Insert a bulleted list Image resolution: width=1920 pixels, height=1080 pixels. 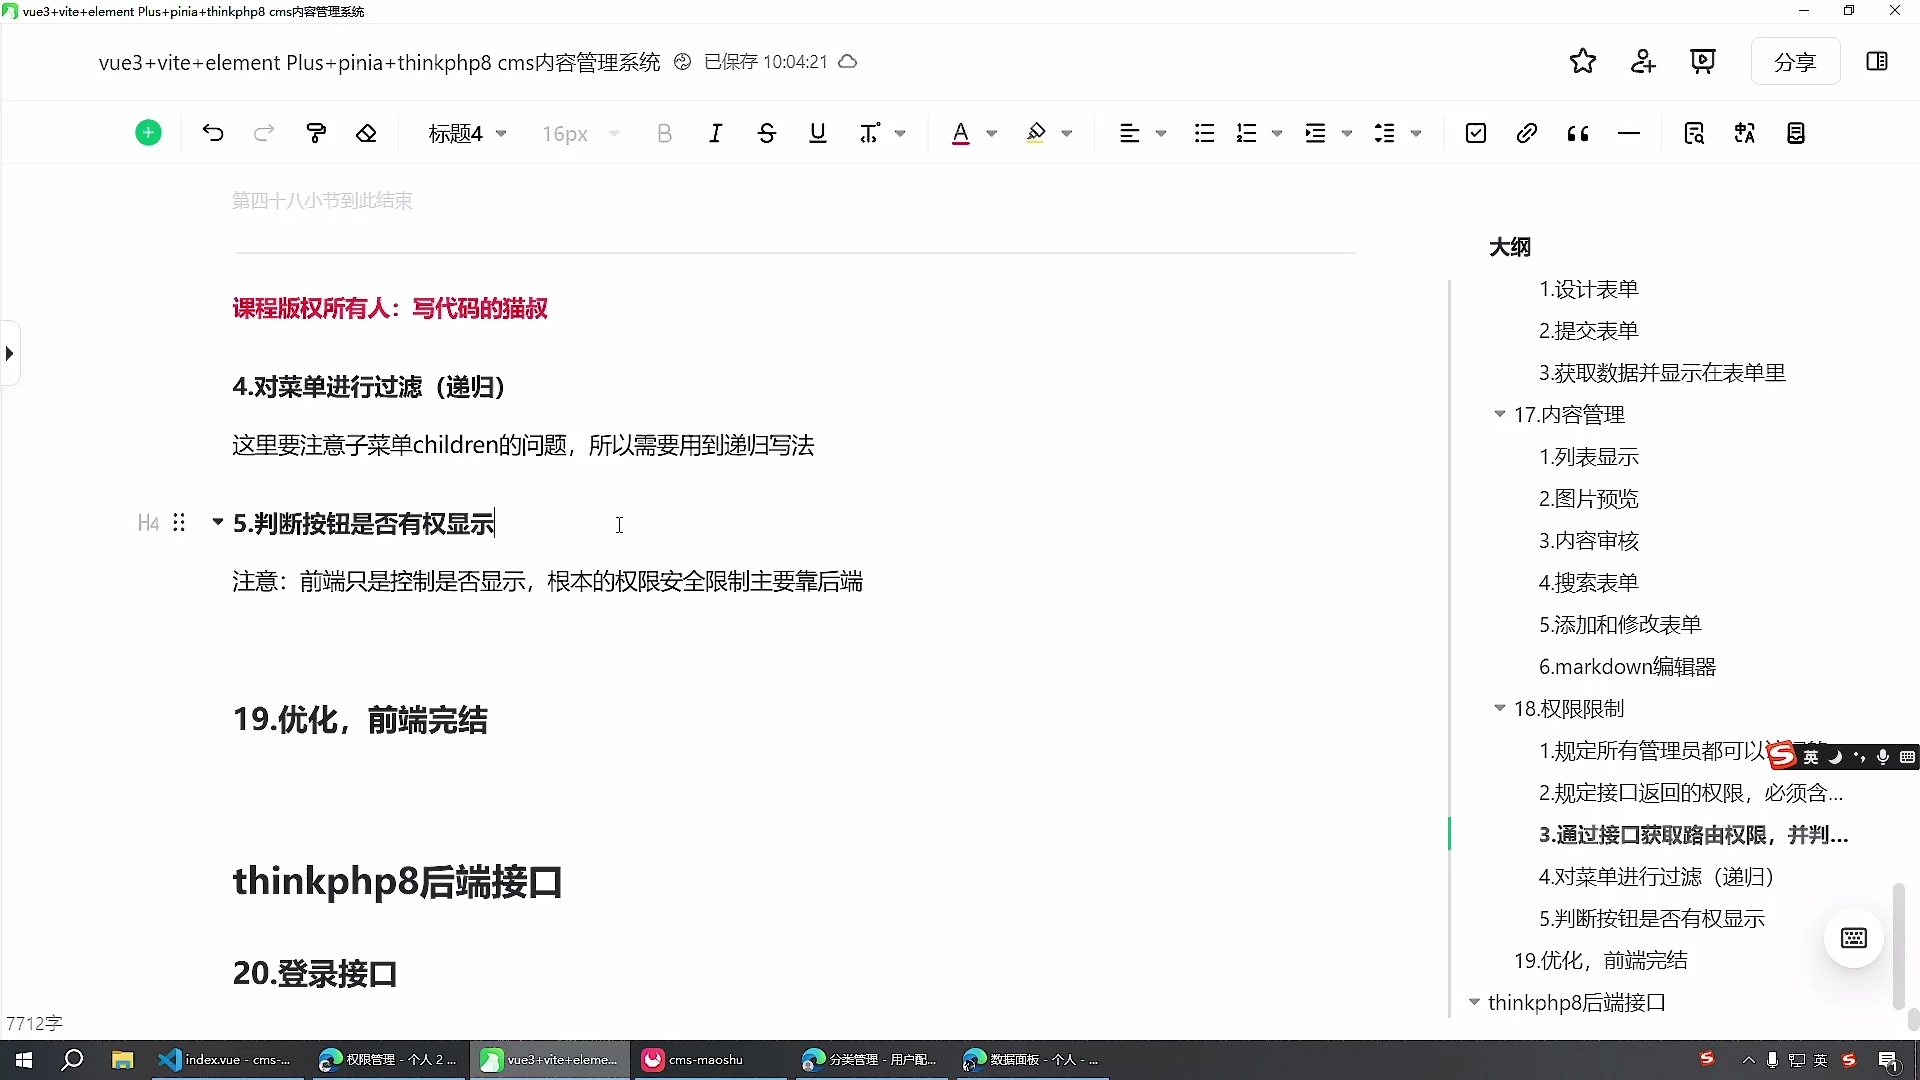pos(1203,133)
